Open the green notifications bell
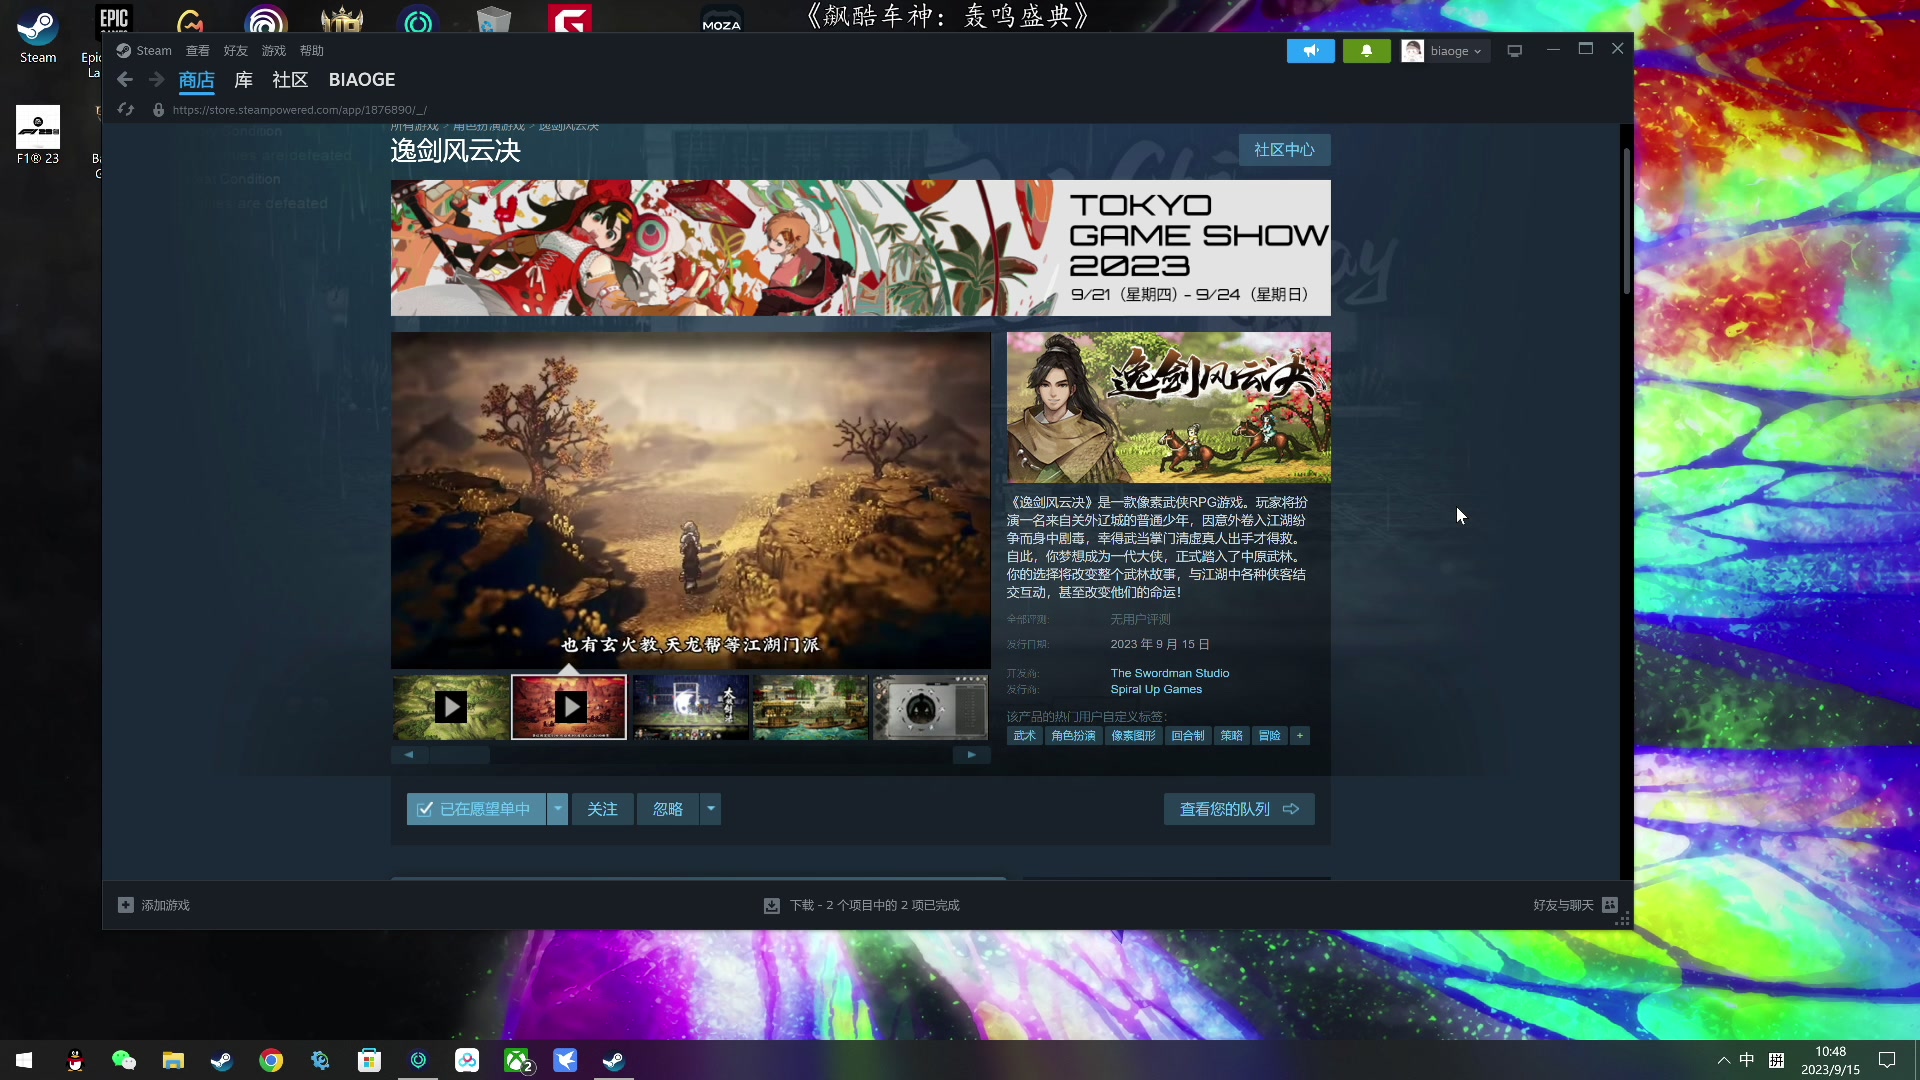1920x1080 pixels. 1366,51
